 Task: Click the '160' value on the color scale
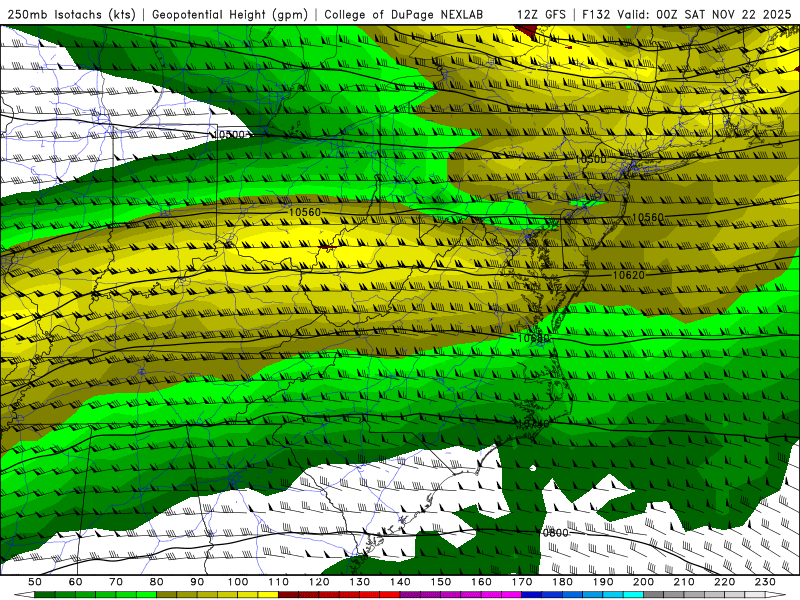tap(481, 582)
